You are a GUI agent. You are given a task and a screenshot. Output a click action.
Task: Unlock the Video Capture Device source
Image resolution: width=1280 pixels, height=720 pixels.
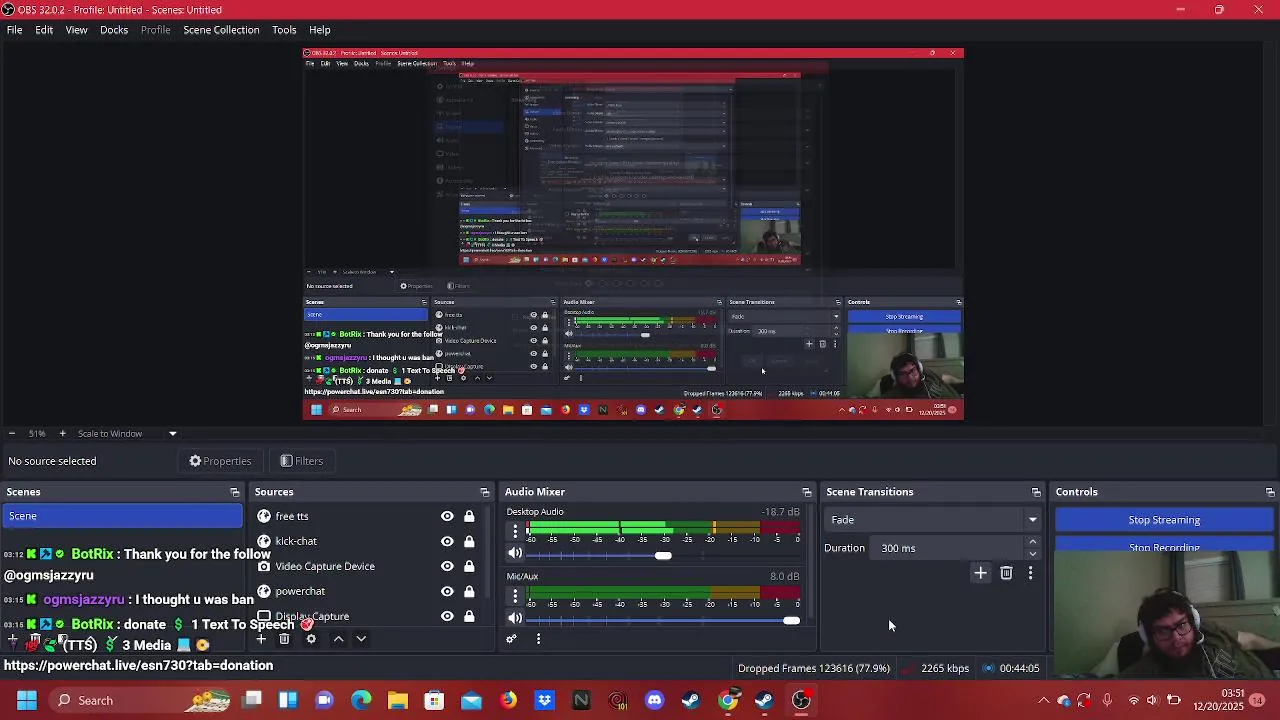click(469, 566)
